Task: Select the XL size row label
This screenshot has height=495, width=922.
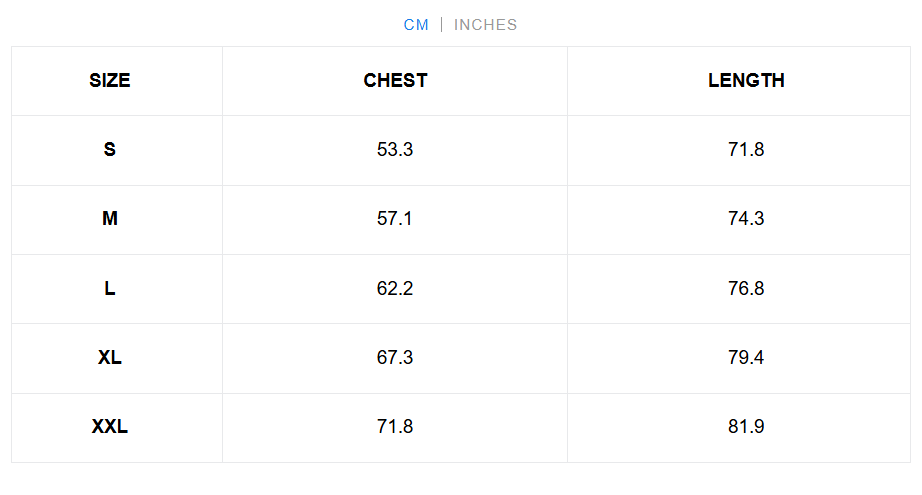Action: [110, 358]
